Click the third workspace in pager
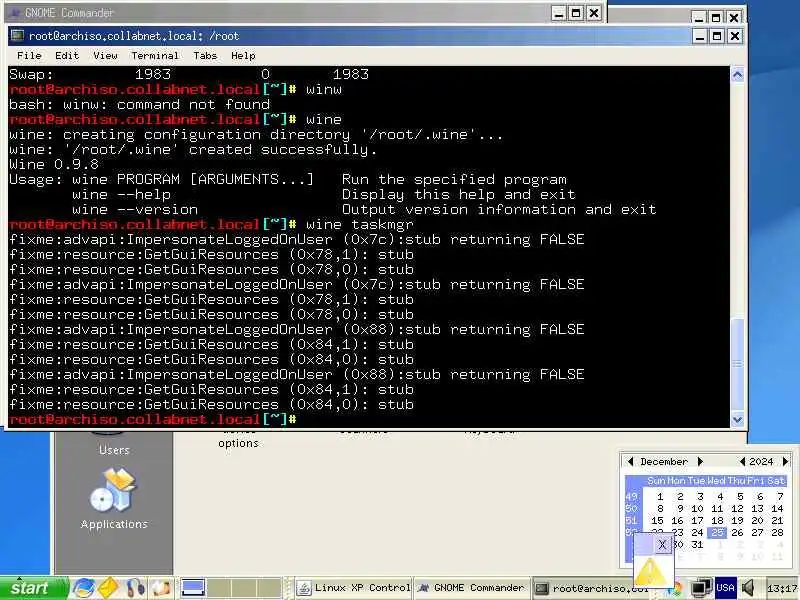 coord(244,588)
